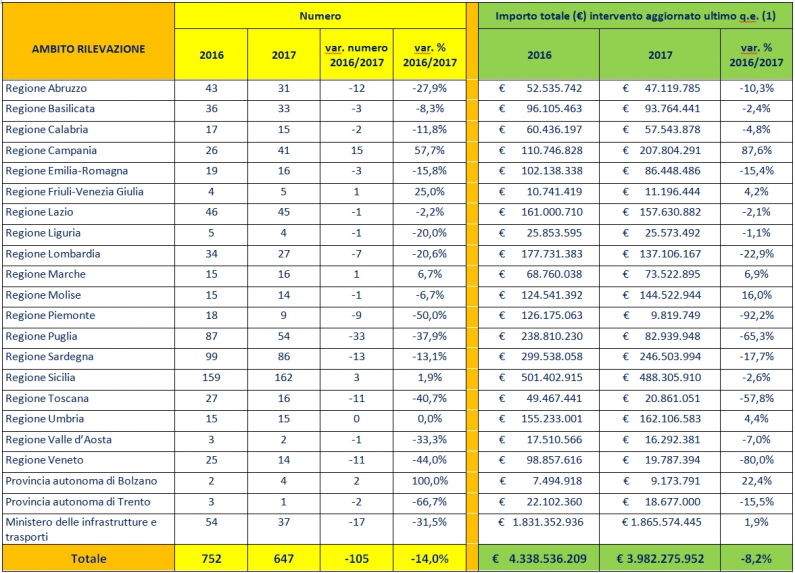Select the Numero group header

(320, 17)
